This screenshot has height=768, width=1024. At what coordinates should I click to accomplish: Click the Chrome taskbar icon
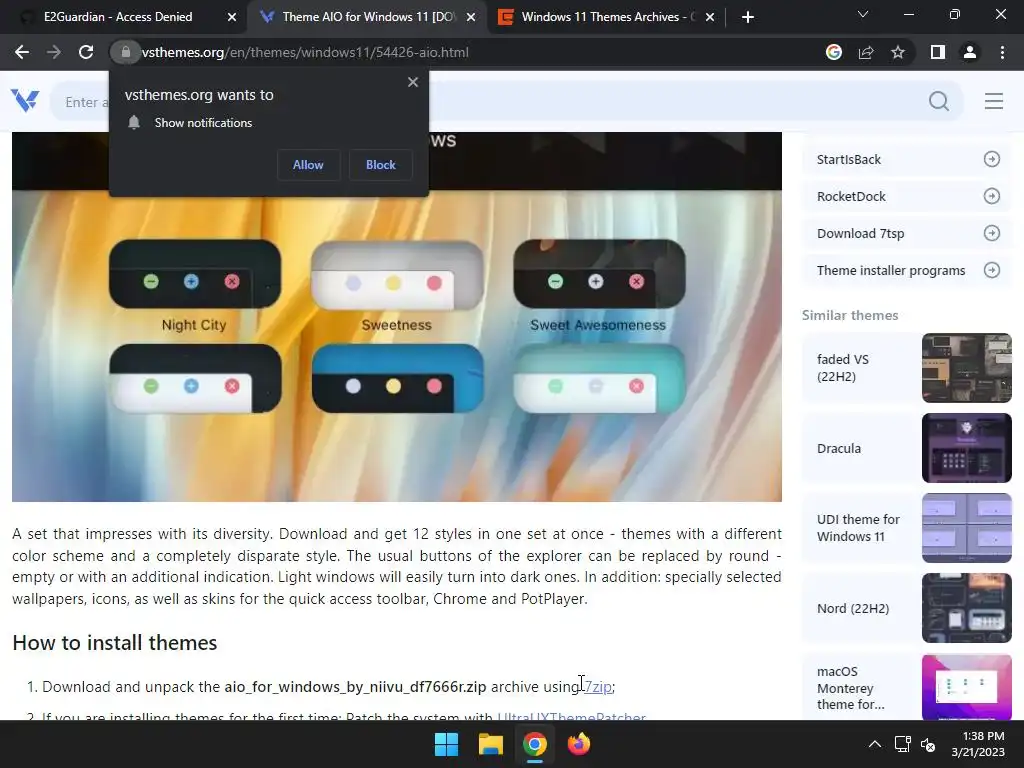[x=534, y=744]
